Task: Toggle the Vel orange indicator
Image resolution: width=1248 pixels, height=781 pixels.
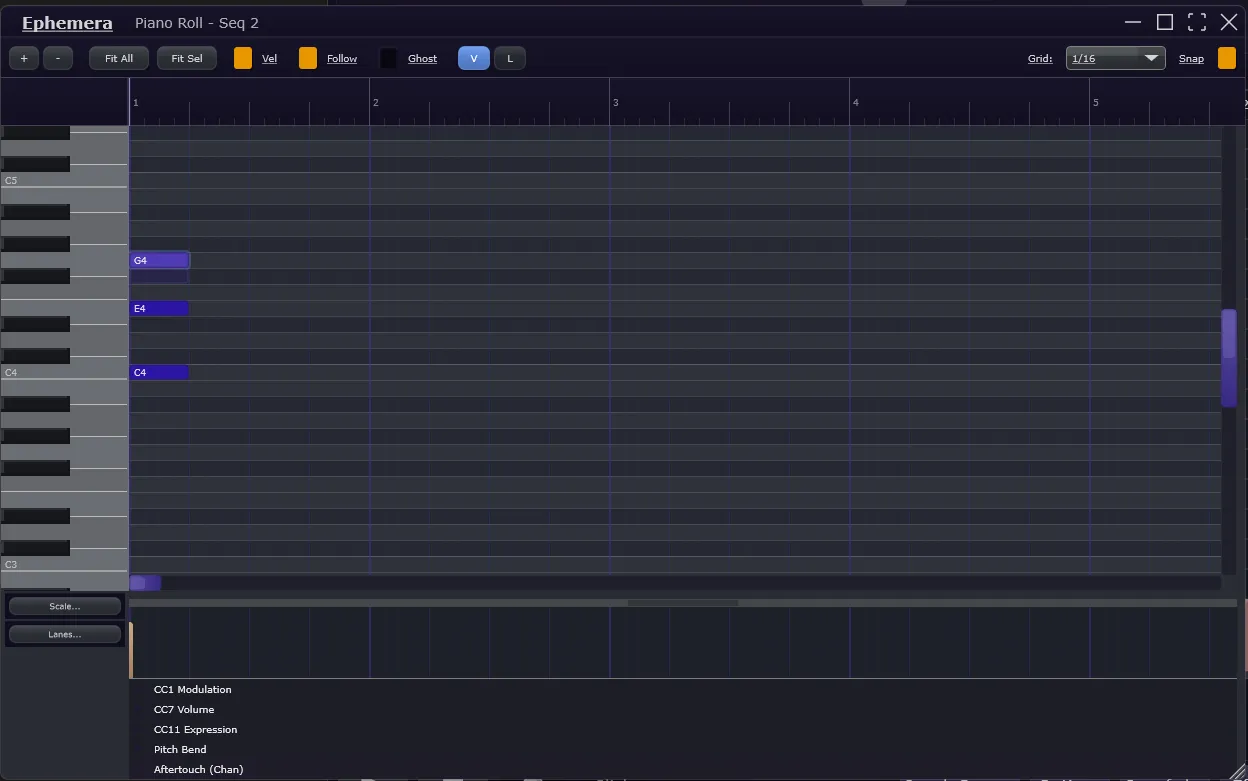Action: click(x=243, y=58)
